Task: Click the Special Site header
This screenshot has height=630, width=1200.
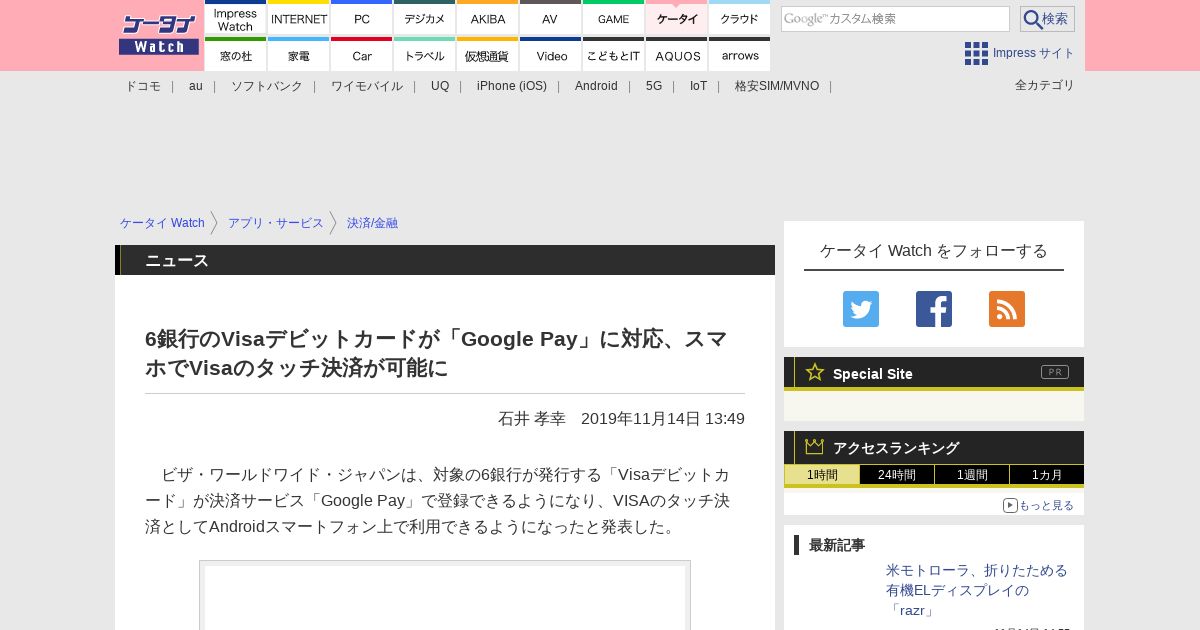Action: click(x=934, y=373)
